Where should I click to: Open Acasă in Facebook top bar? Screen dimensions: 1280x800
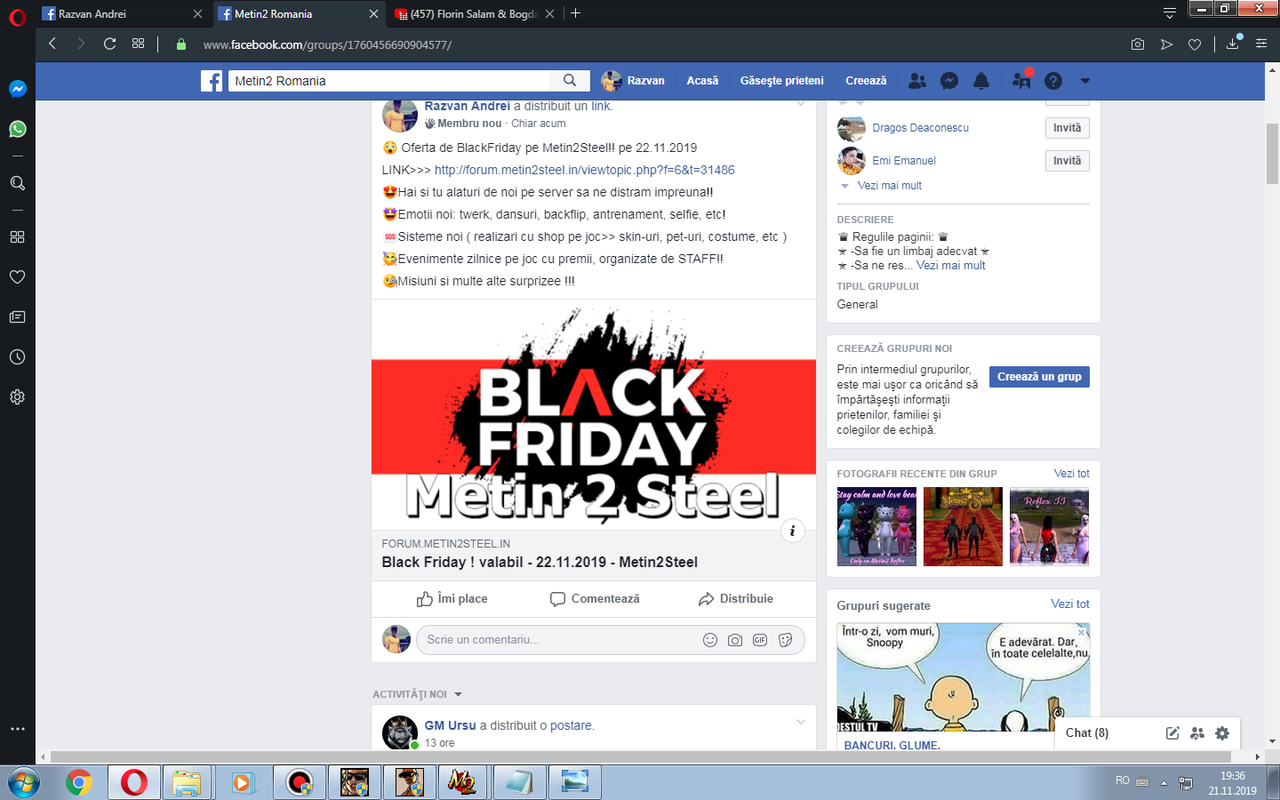click(x=702, y=81)
